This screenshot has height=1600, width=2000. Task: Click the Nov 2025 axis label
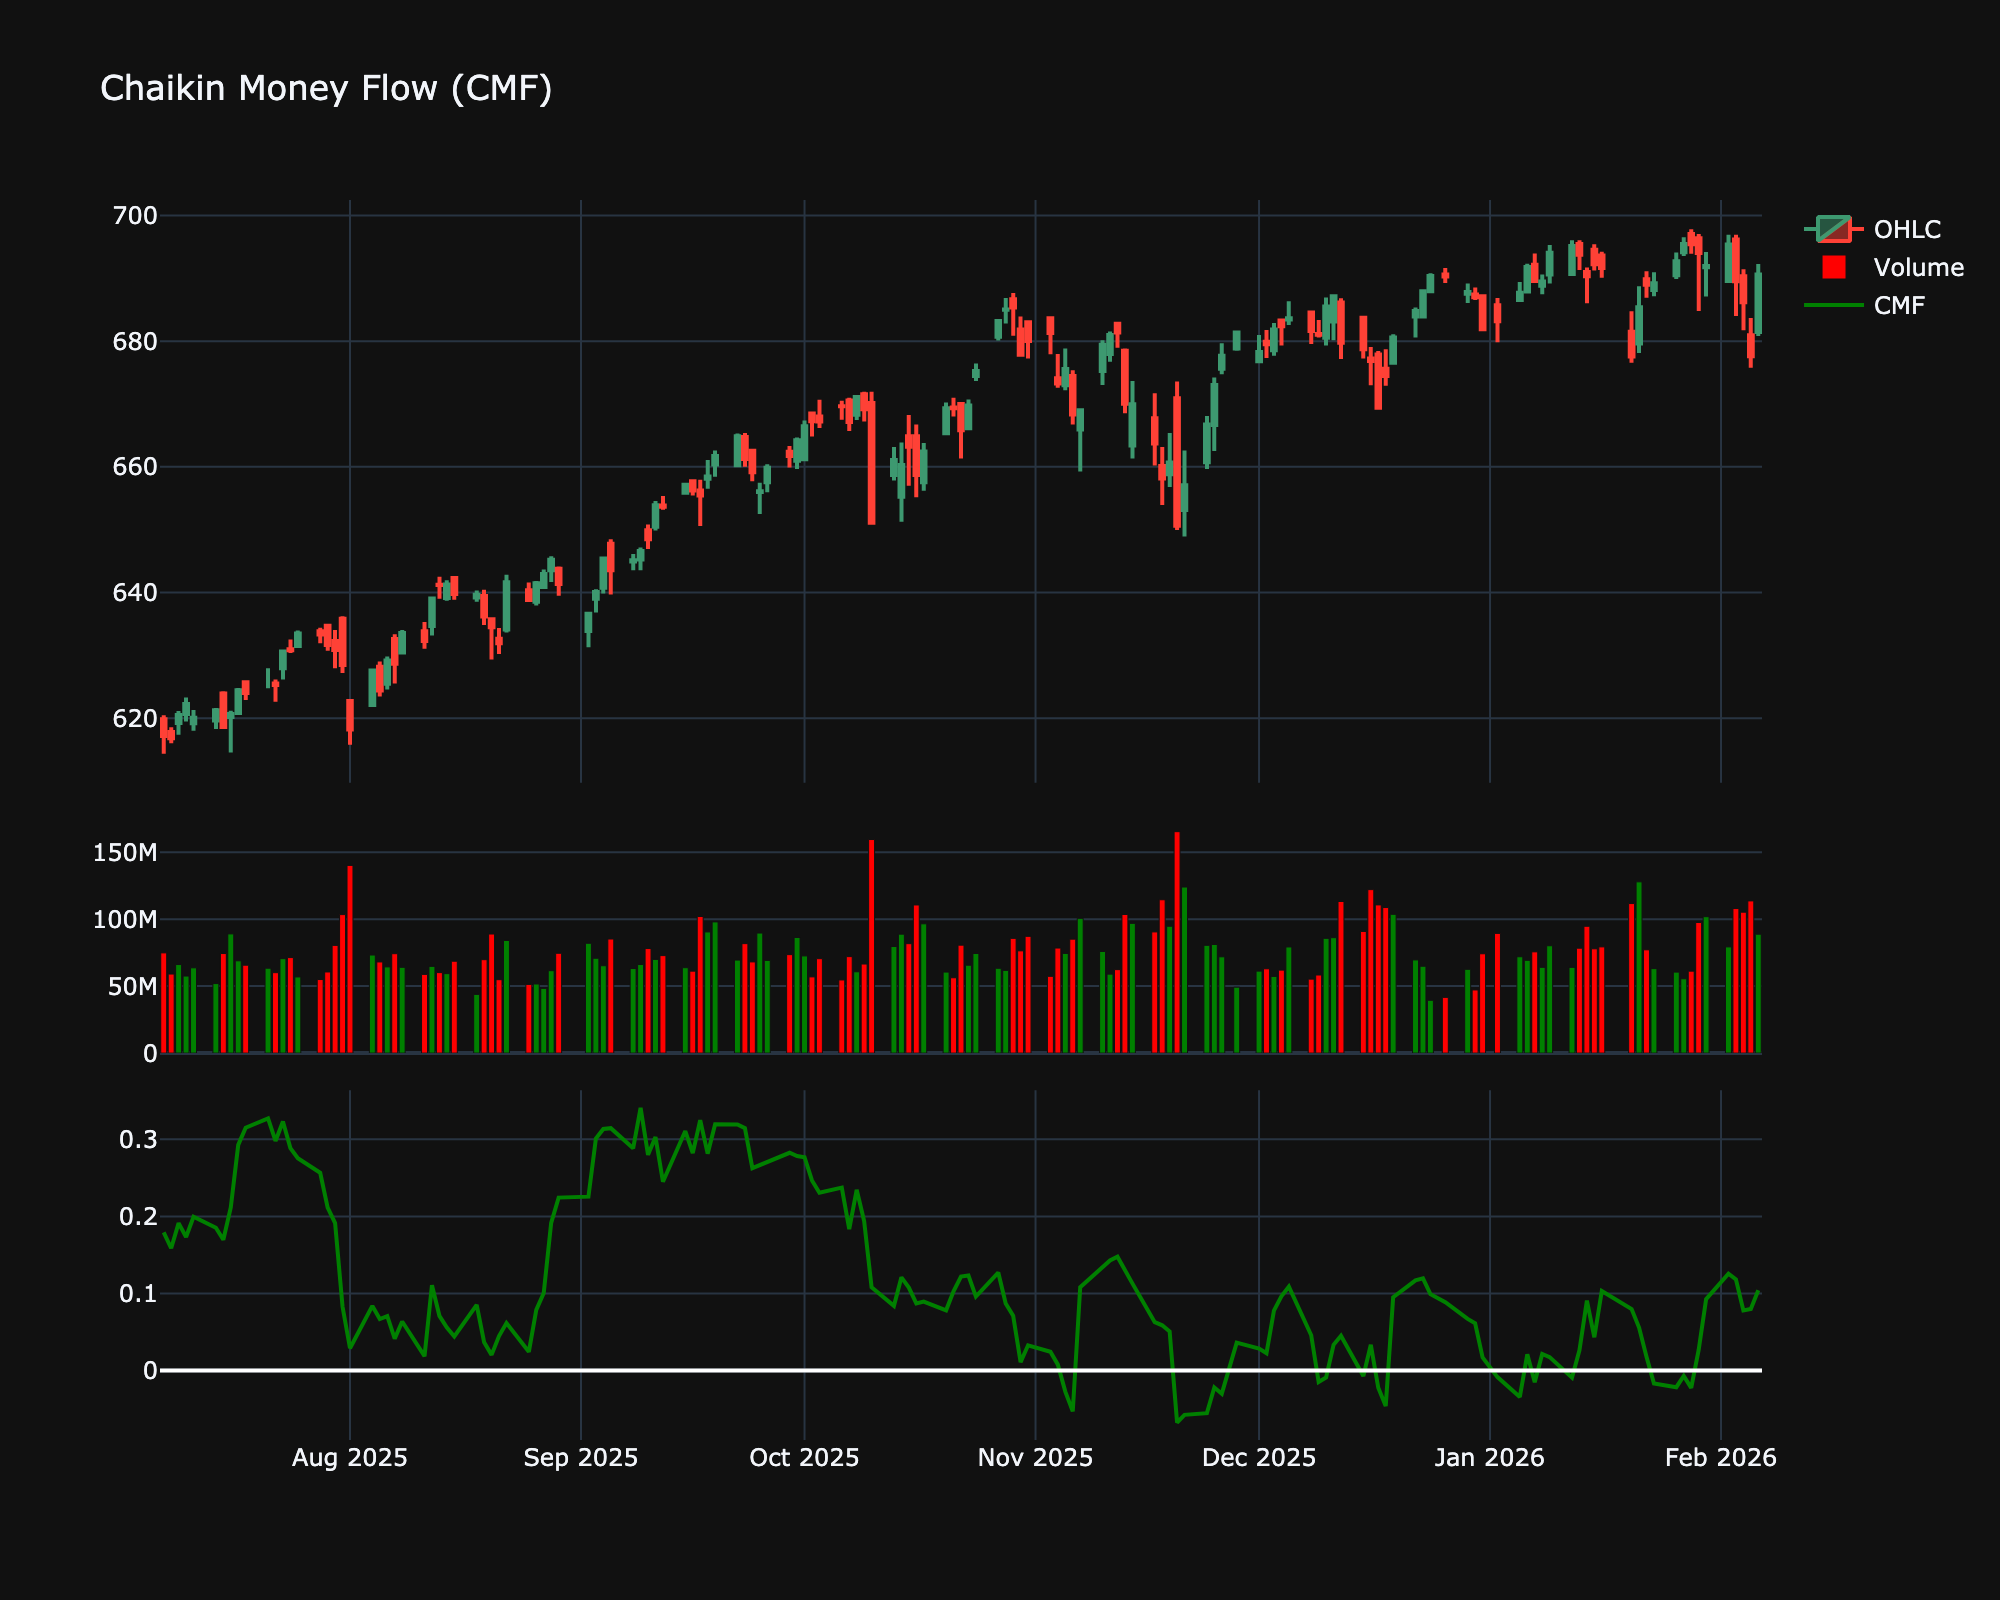pyautogui.click(x=1035, y=1458)
